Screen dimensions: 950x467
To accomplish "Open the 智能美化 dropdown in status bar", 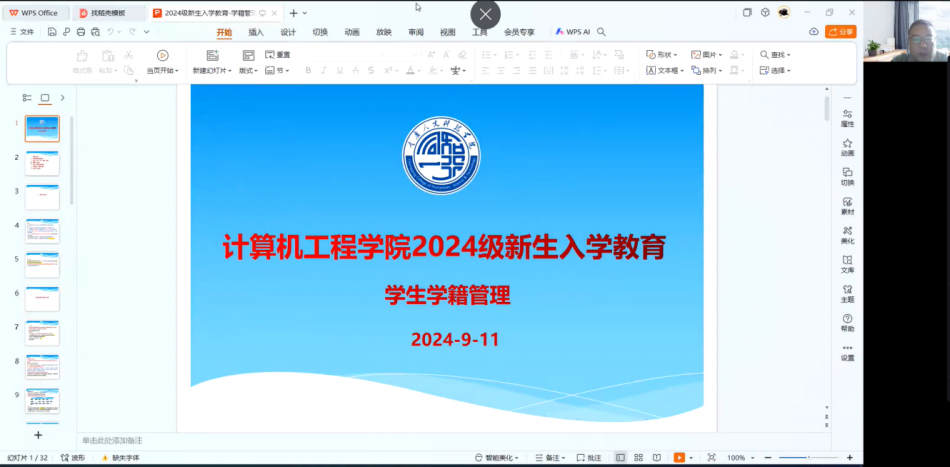I will (496, 458).
